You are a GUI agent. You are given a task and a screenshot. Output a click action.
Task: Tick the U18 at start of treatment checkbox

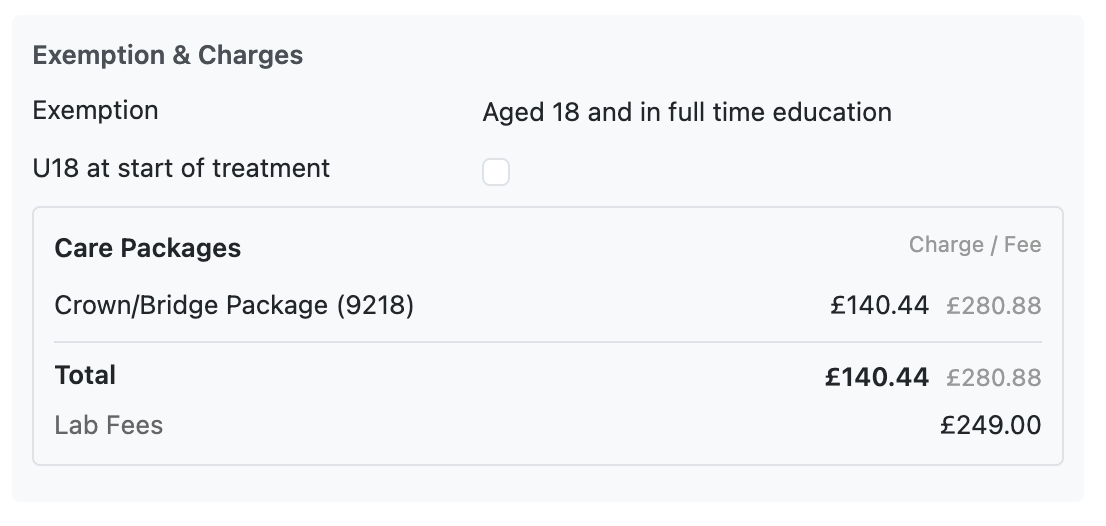tap(496, 172)
